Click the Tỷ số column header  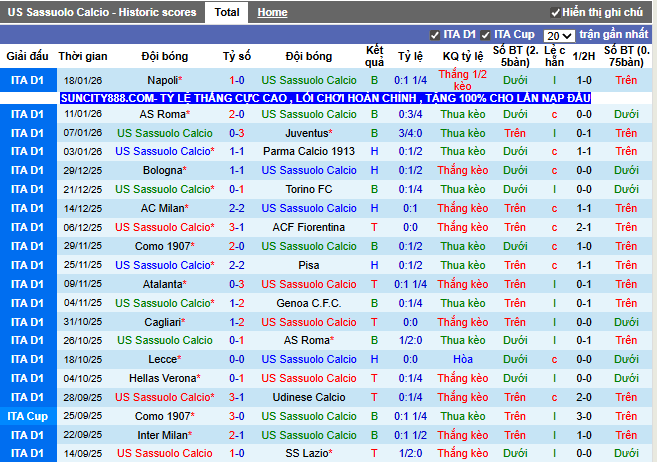click(237, 56)
